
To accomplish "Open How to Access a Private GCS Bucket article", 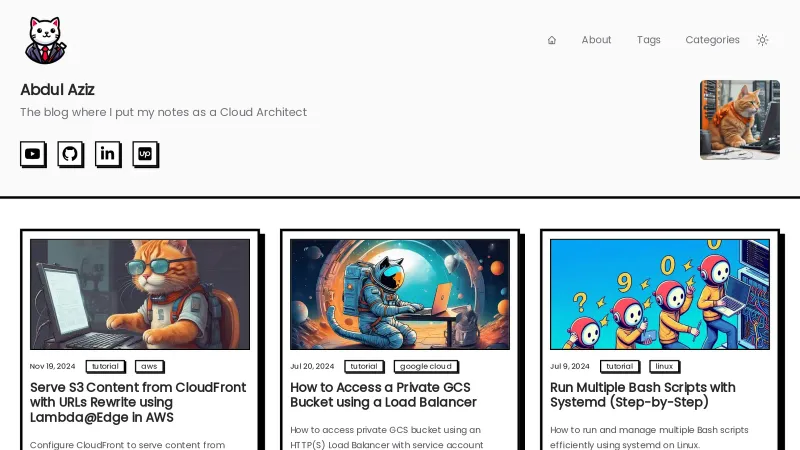I will coord(383,395).
